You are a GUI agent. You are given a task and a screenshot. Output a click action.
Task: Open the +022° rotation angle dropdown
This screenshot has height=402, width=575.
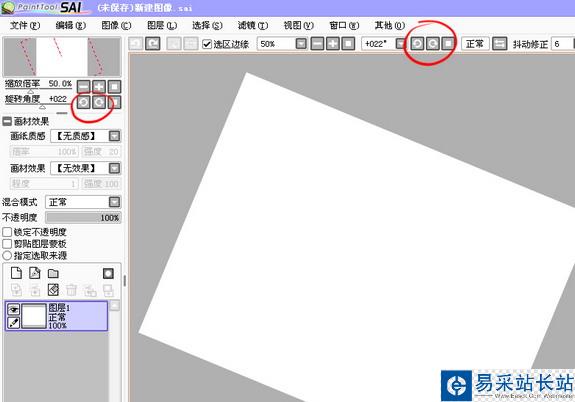coord(400,44)
